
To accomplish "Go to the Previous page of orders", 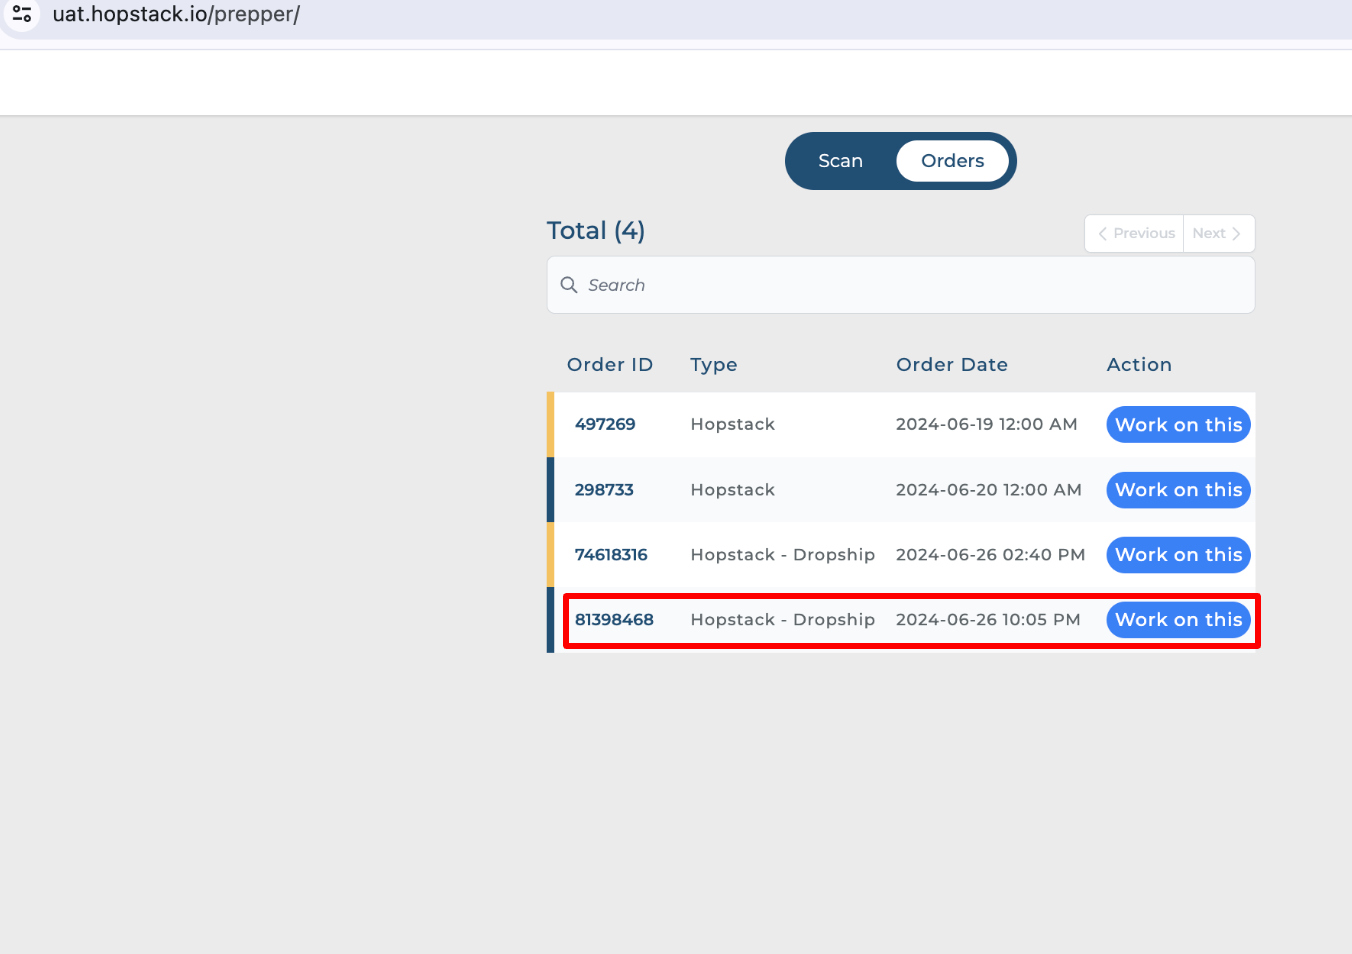I will [x=1135, y=233].
